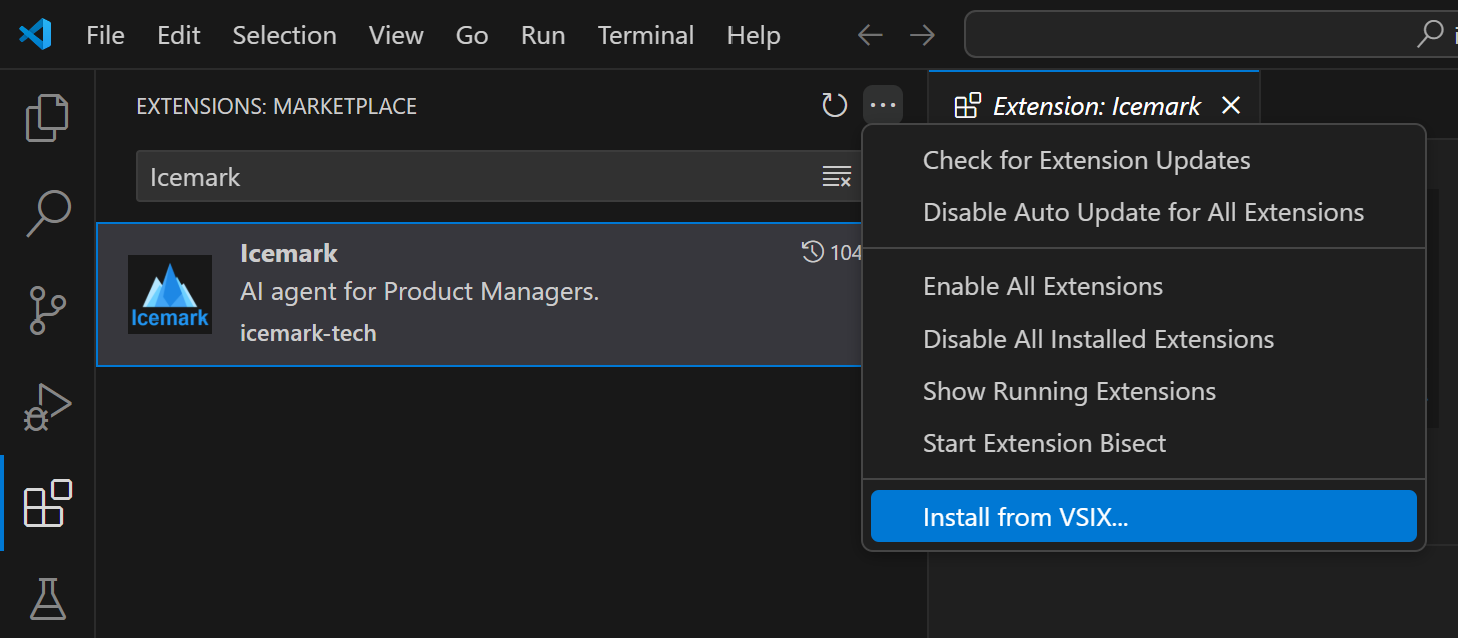Click the Icemark install count clock icon

(x=813, y=252)
